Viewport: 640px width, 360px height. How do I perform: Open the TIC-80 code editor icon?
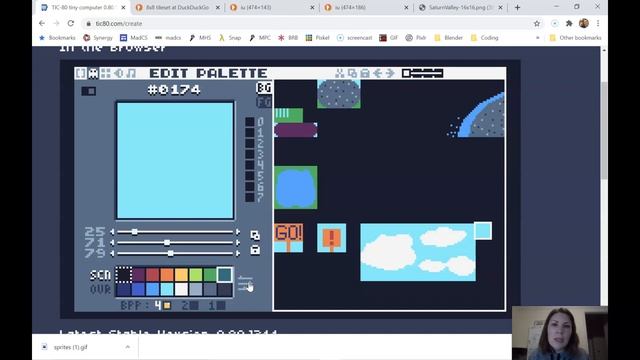click(81, 73)
